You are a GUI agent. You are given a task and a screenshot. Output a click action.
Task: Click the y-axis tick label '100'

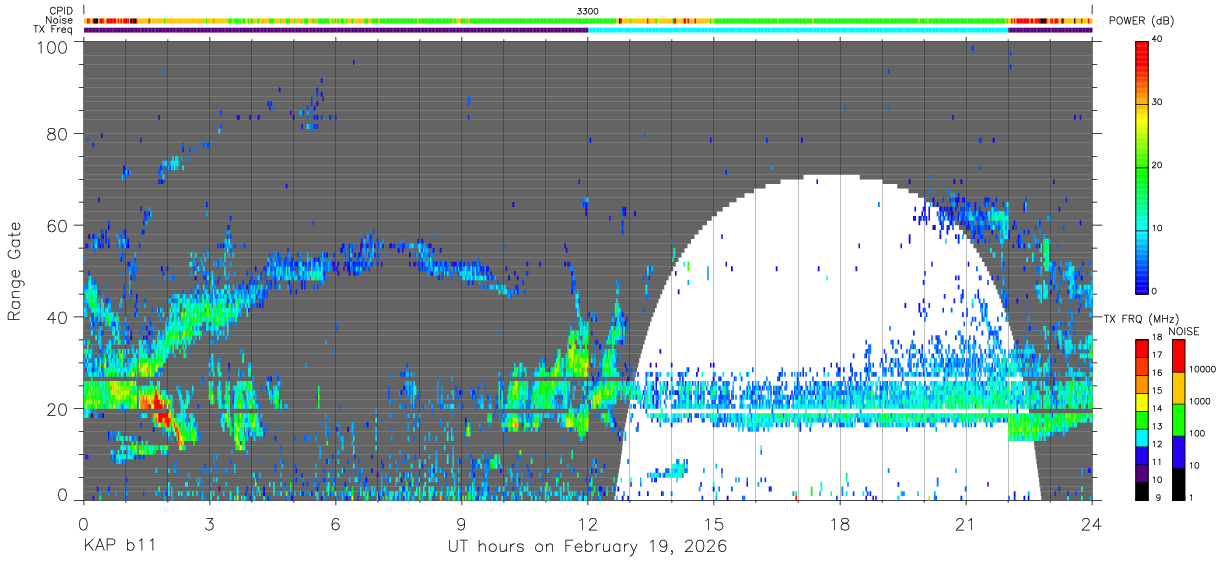pos(50,47)
